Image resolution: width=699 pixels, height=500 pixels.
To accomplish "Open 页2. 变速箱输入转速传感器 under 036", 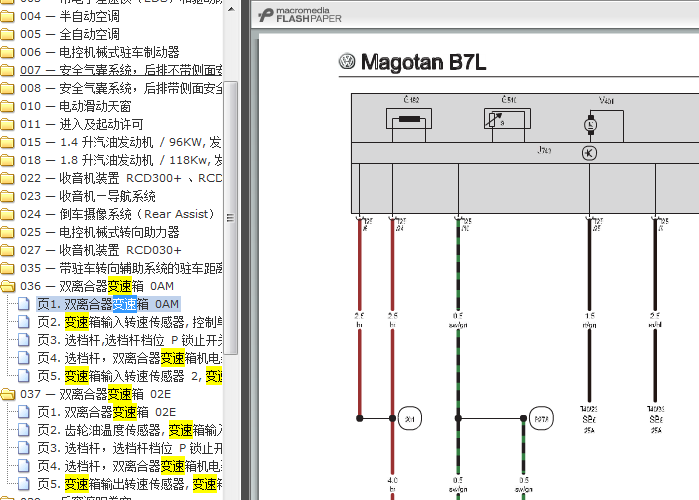I will click(x=130, y=322).
